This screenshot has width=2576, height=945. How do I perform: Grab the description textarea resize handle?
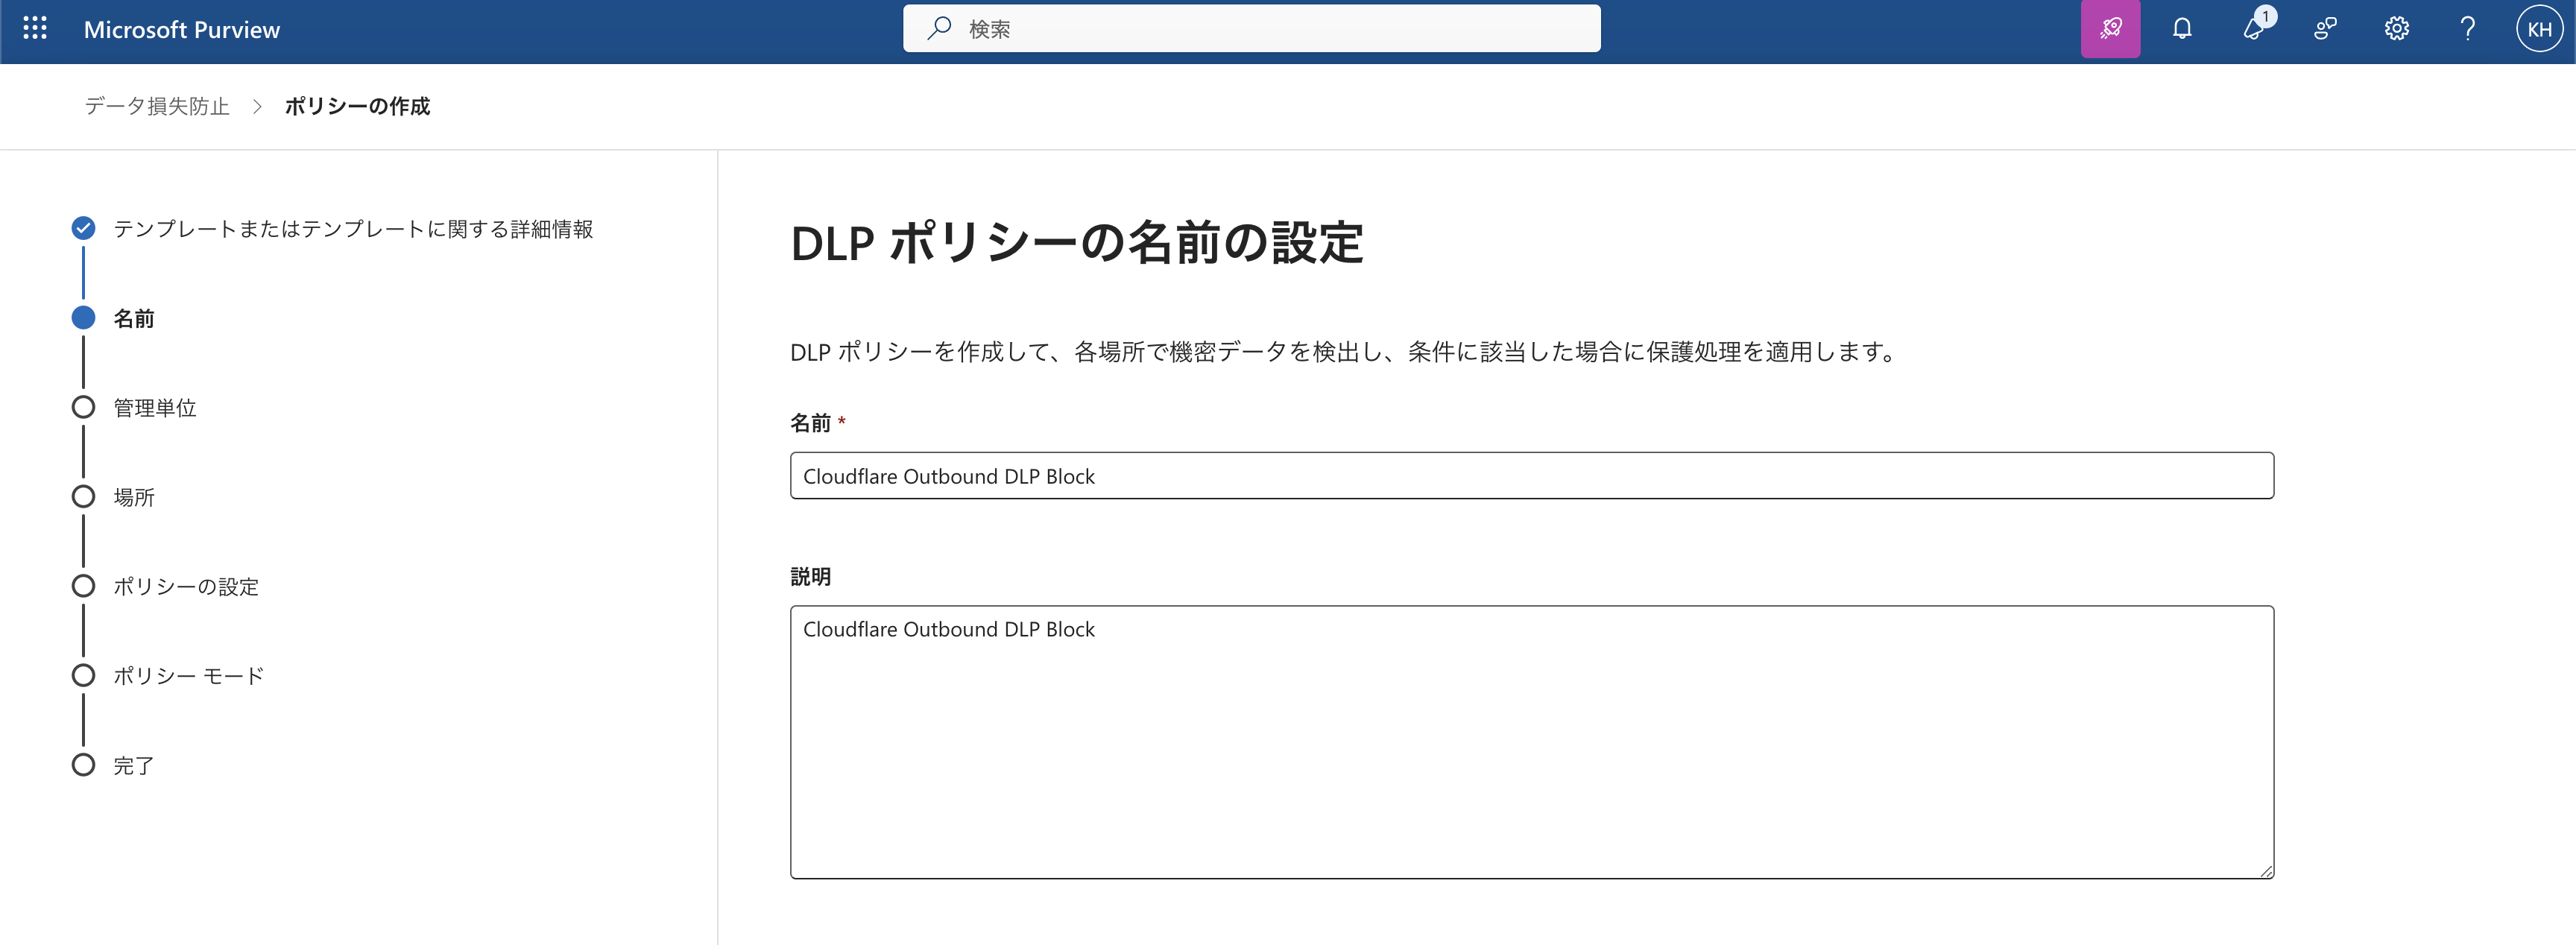click(2266, 871)
